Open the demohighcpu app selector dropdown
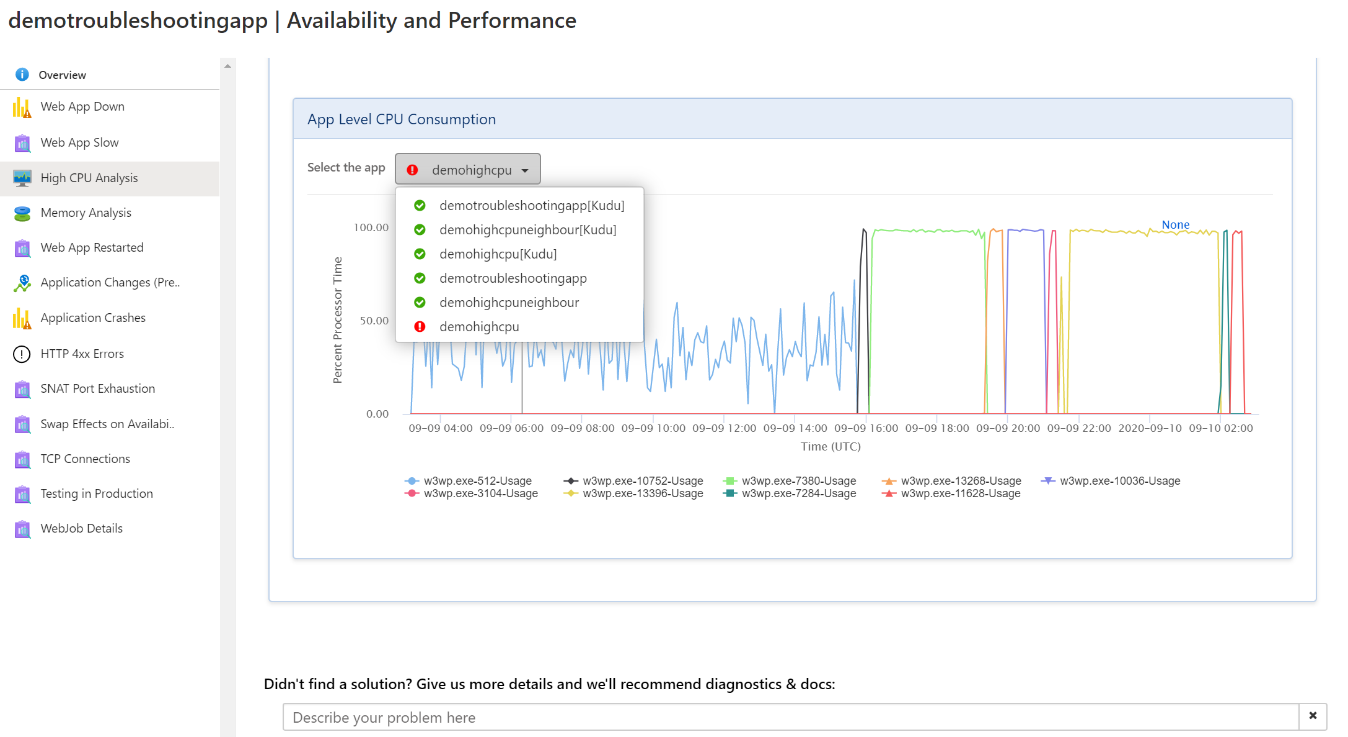Viewport: 1348px width, 737px height. point(468,168)
